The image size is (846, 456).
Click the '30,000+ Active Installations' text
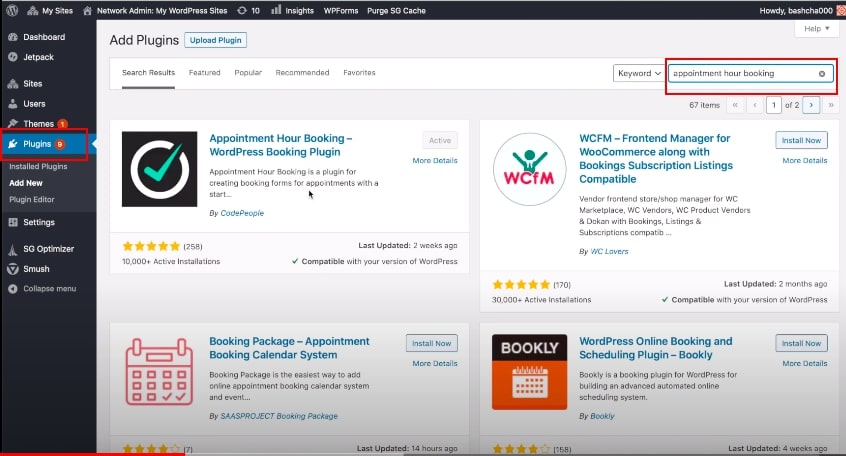(x=541, y=300)
